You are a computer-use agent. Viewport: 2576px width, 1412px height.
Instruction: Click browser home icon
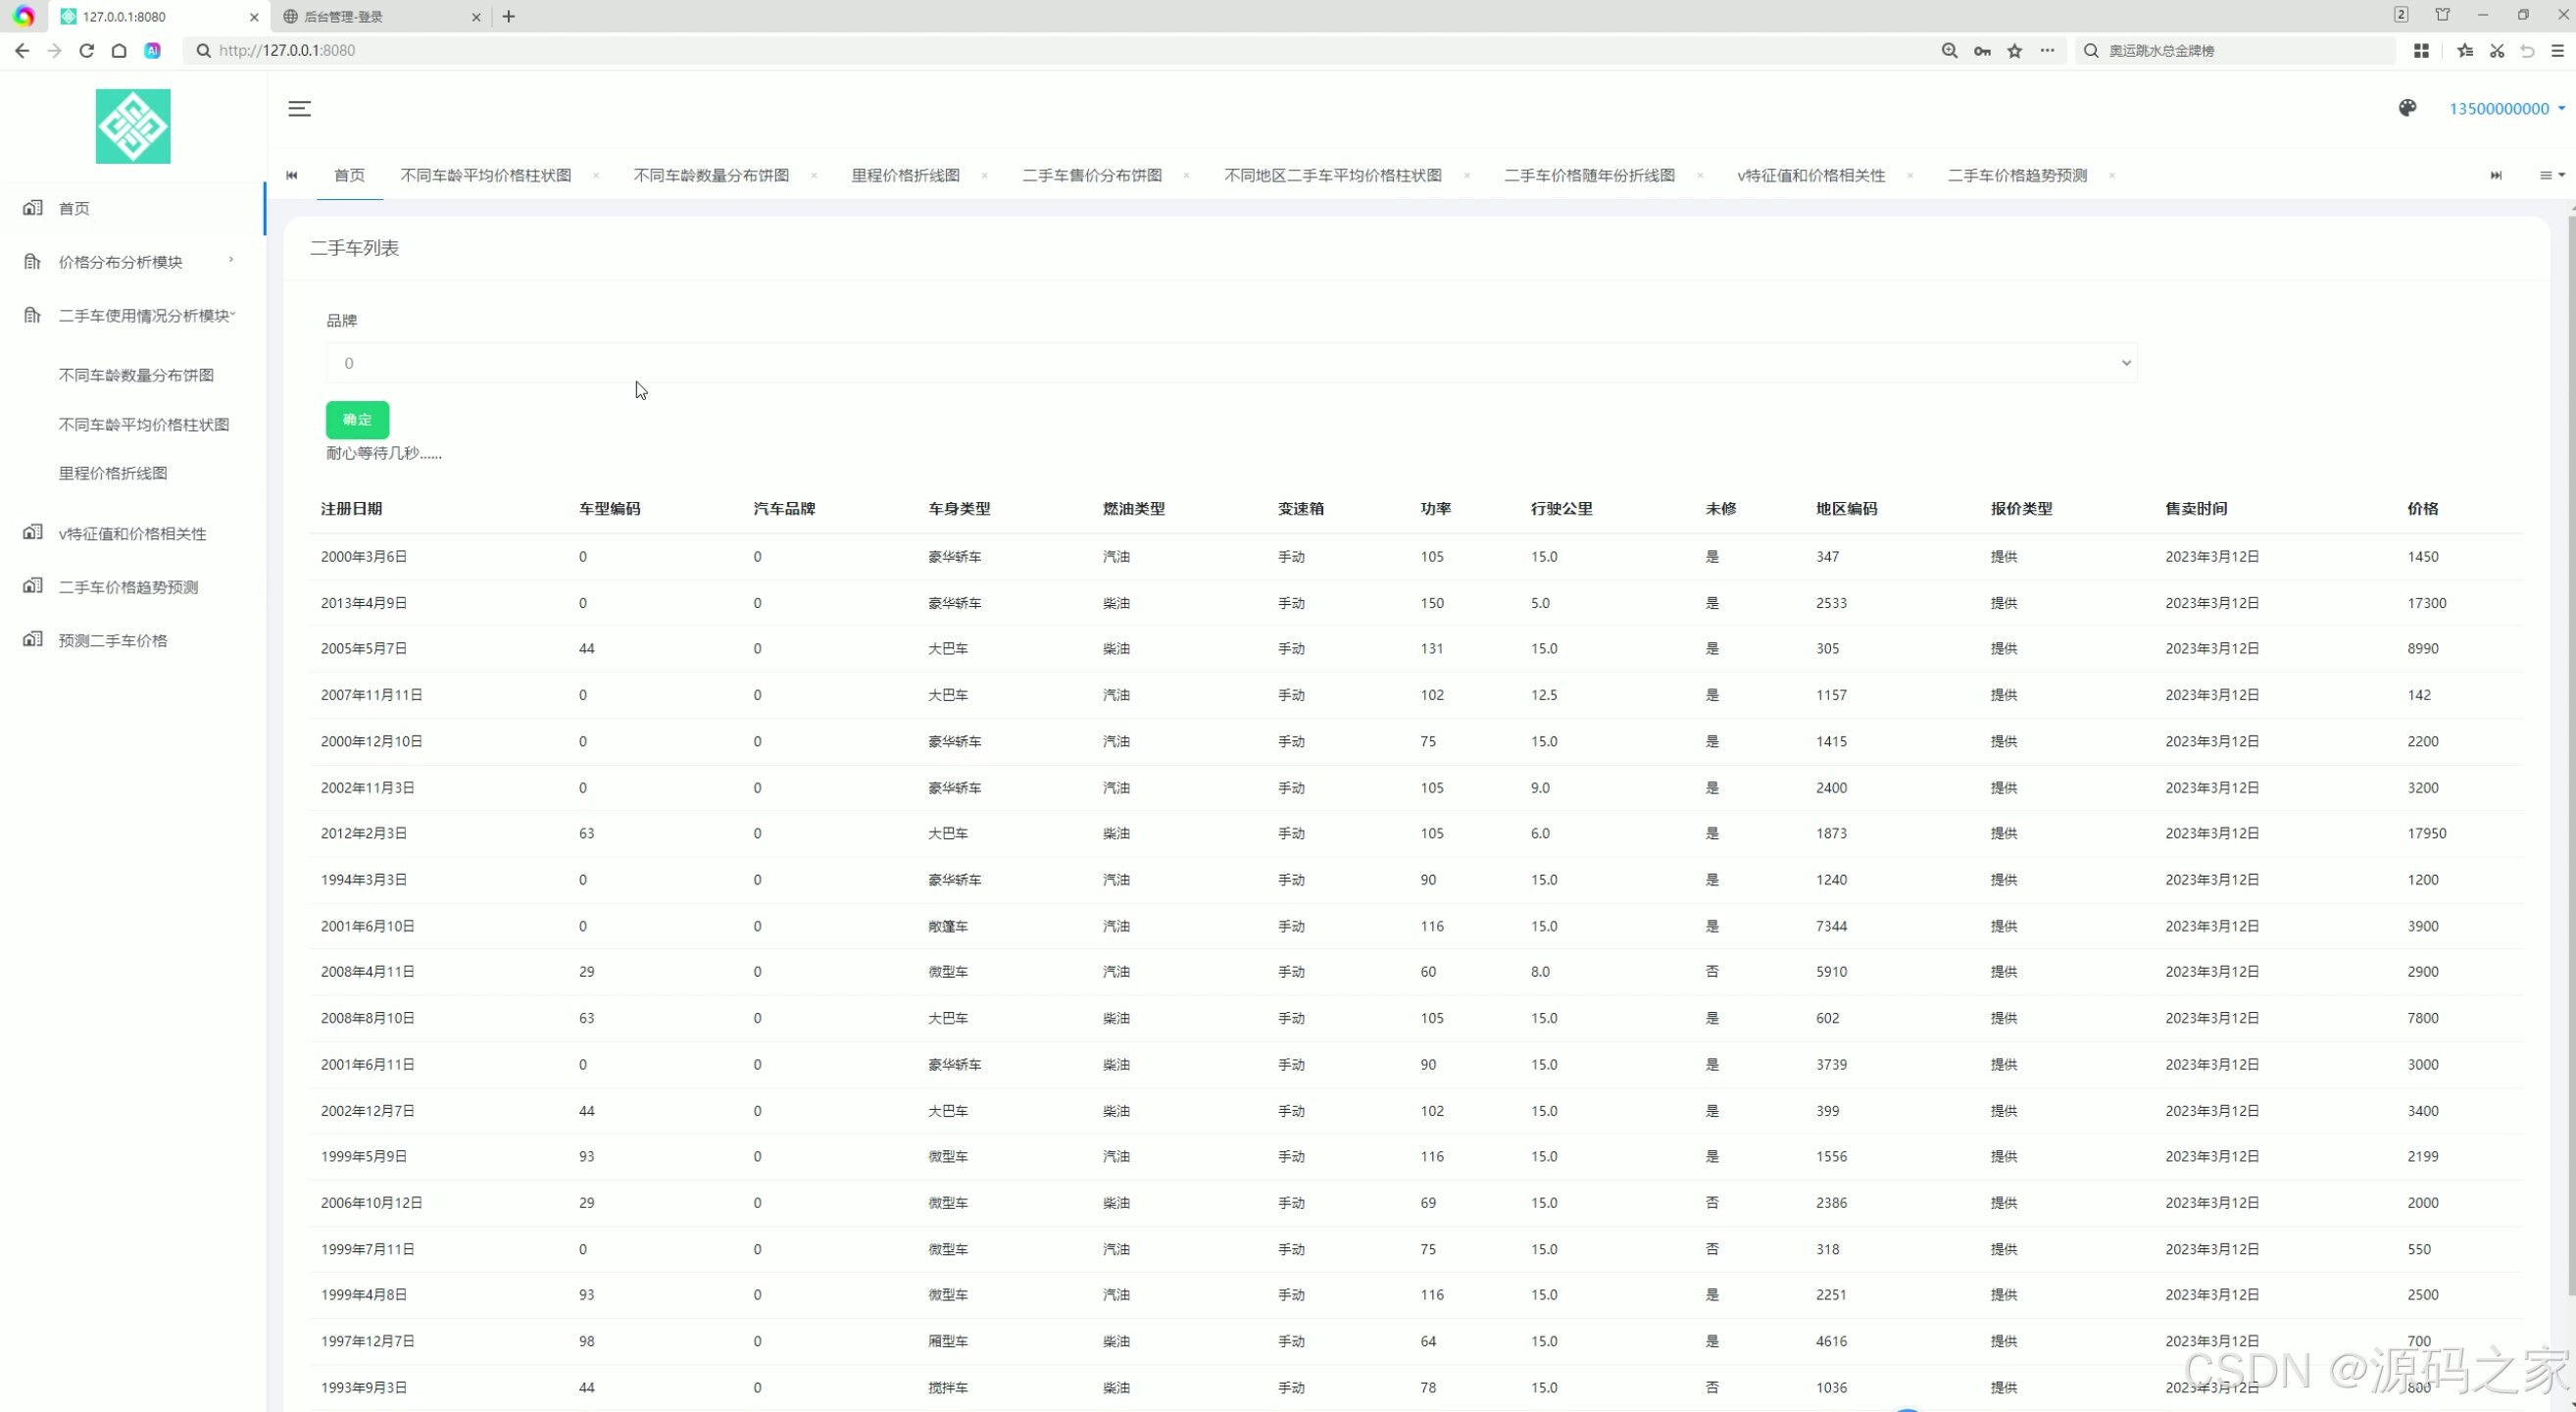[119, 50]
